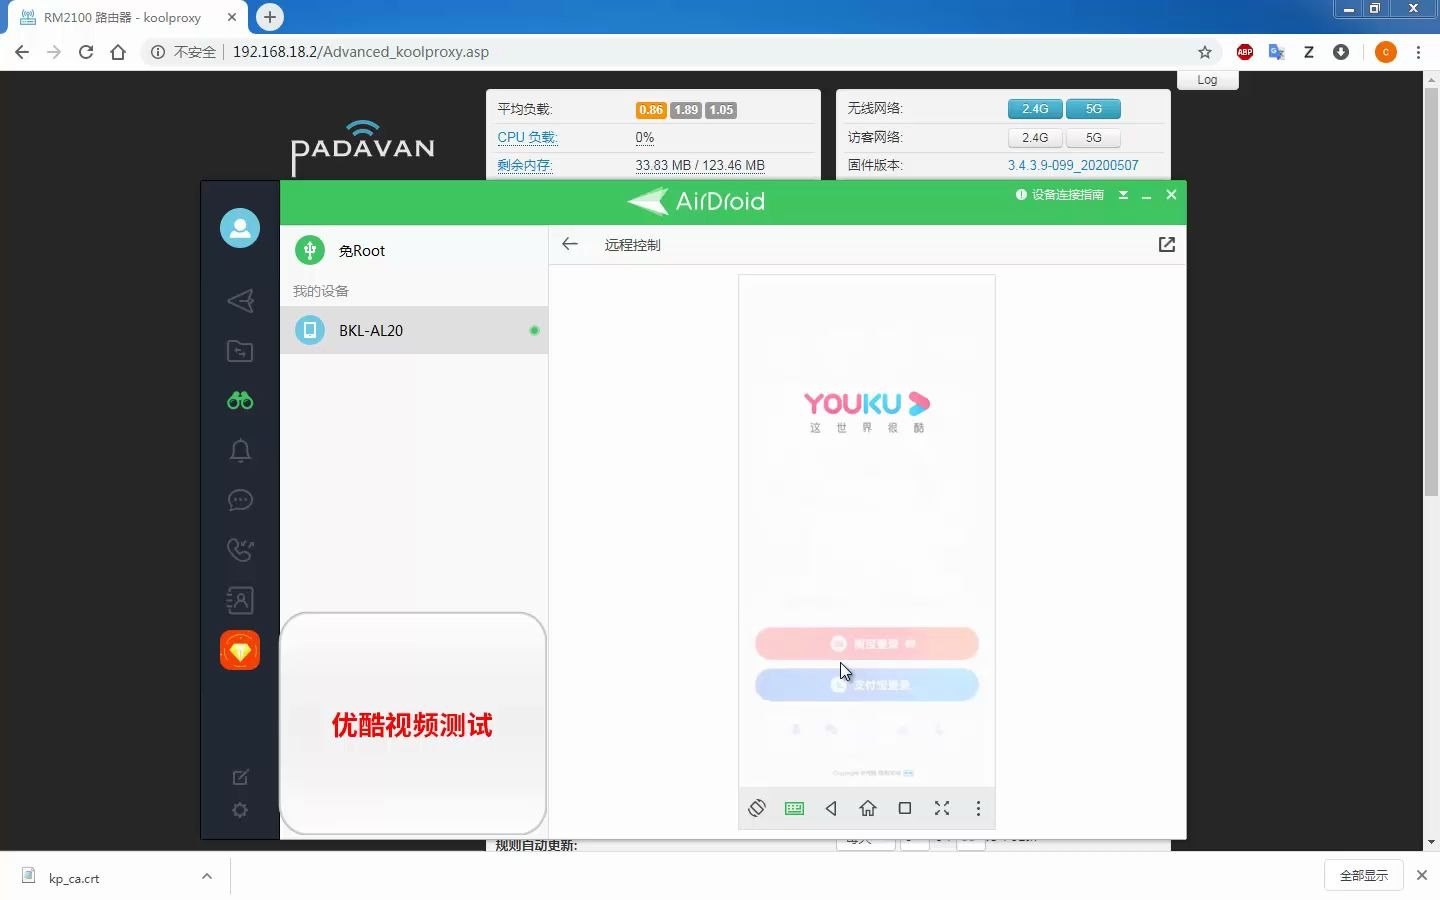
Task: Click the orange premium diamond icon
Action: [x=240, y=650]
